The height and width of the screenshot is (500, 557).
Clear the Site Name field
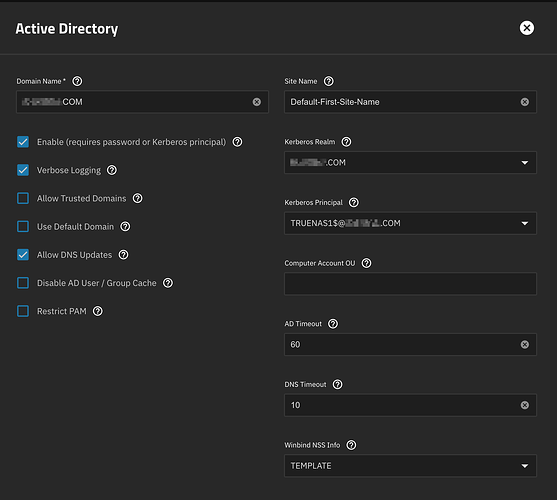(525, 102)
